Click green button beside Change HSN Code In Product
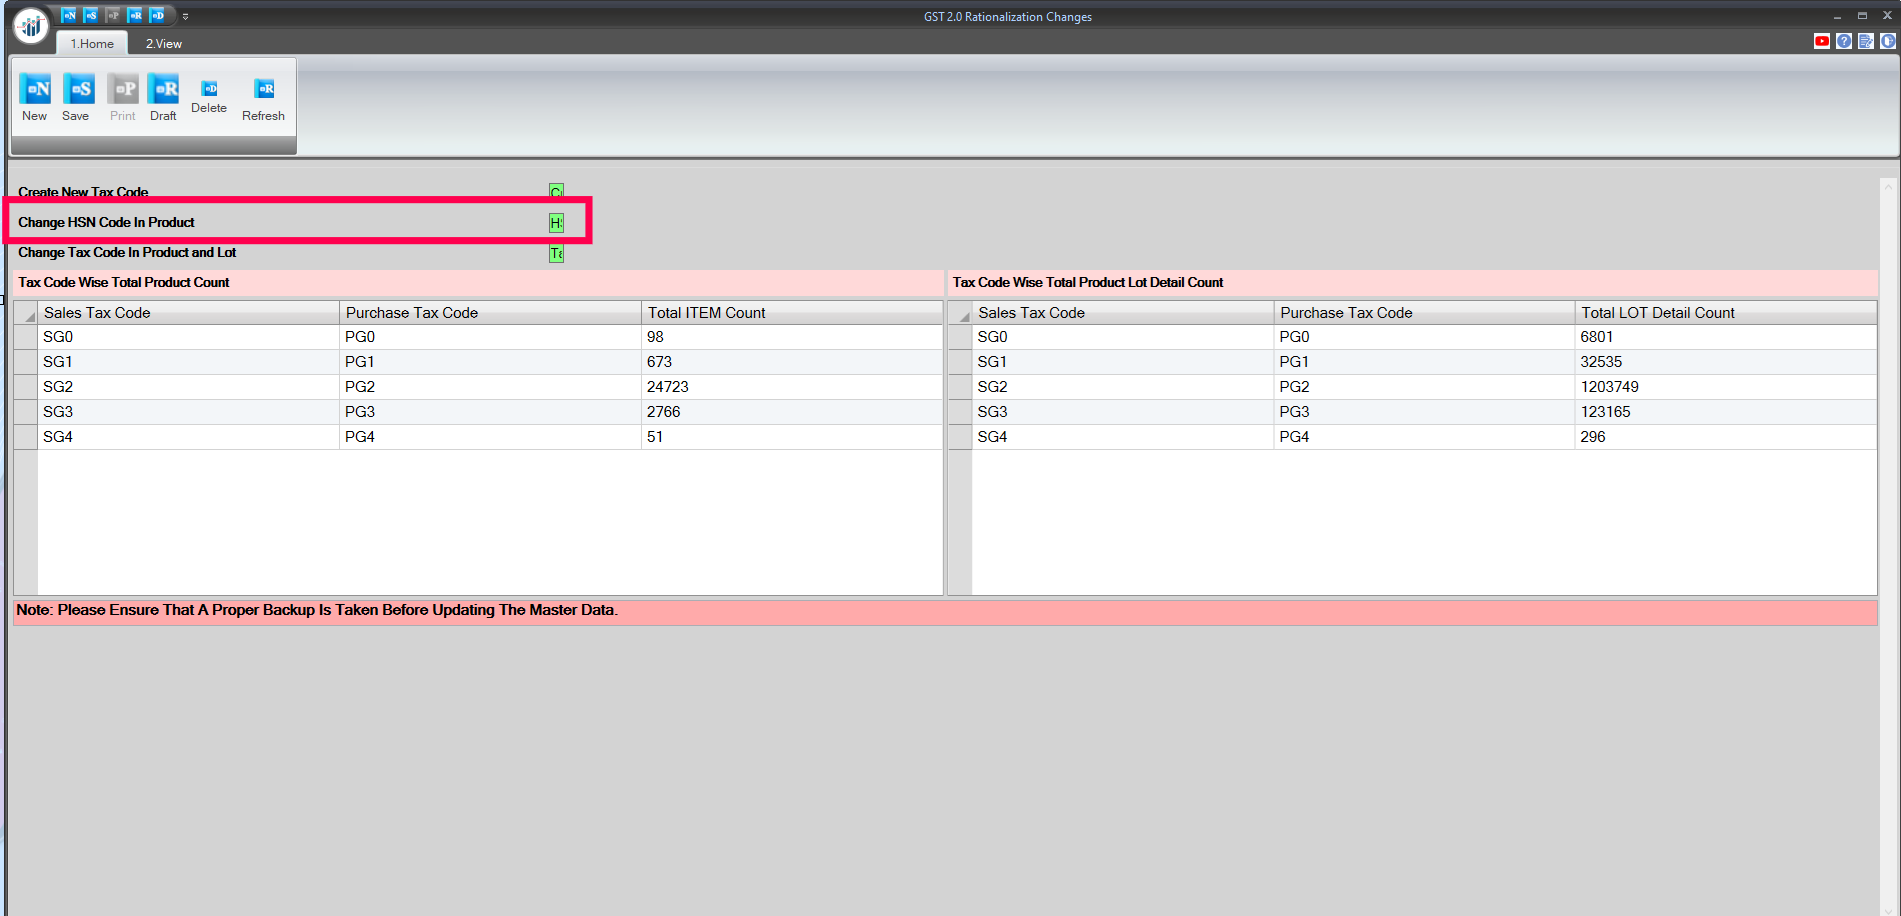The height and width of the screenshot is (916, 1901). [x=556, y=222]
